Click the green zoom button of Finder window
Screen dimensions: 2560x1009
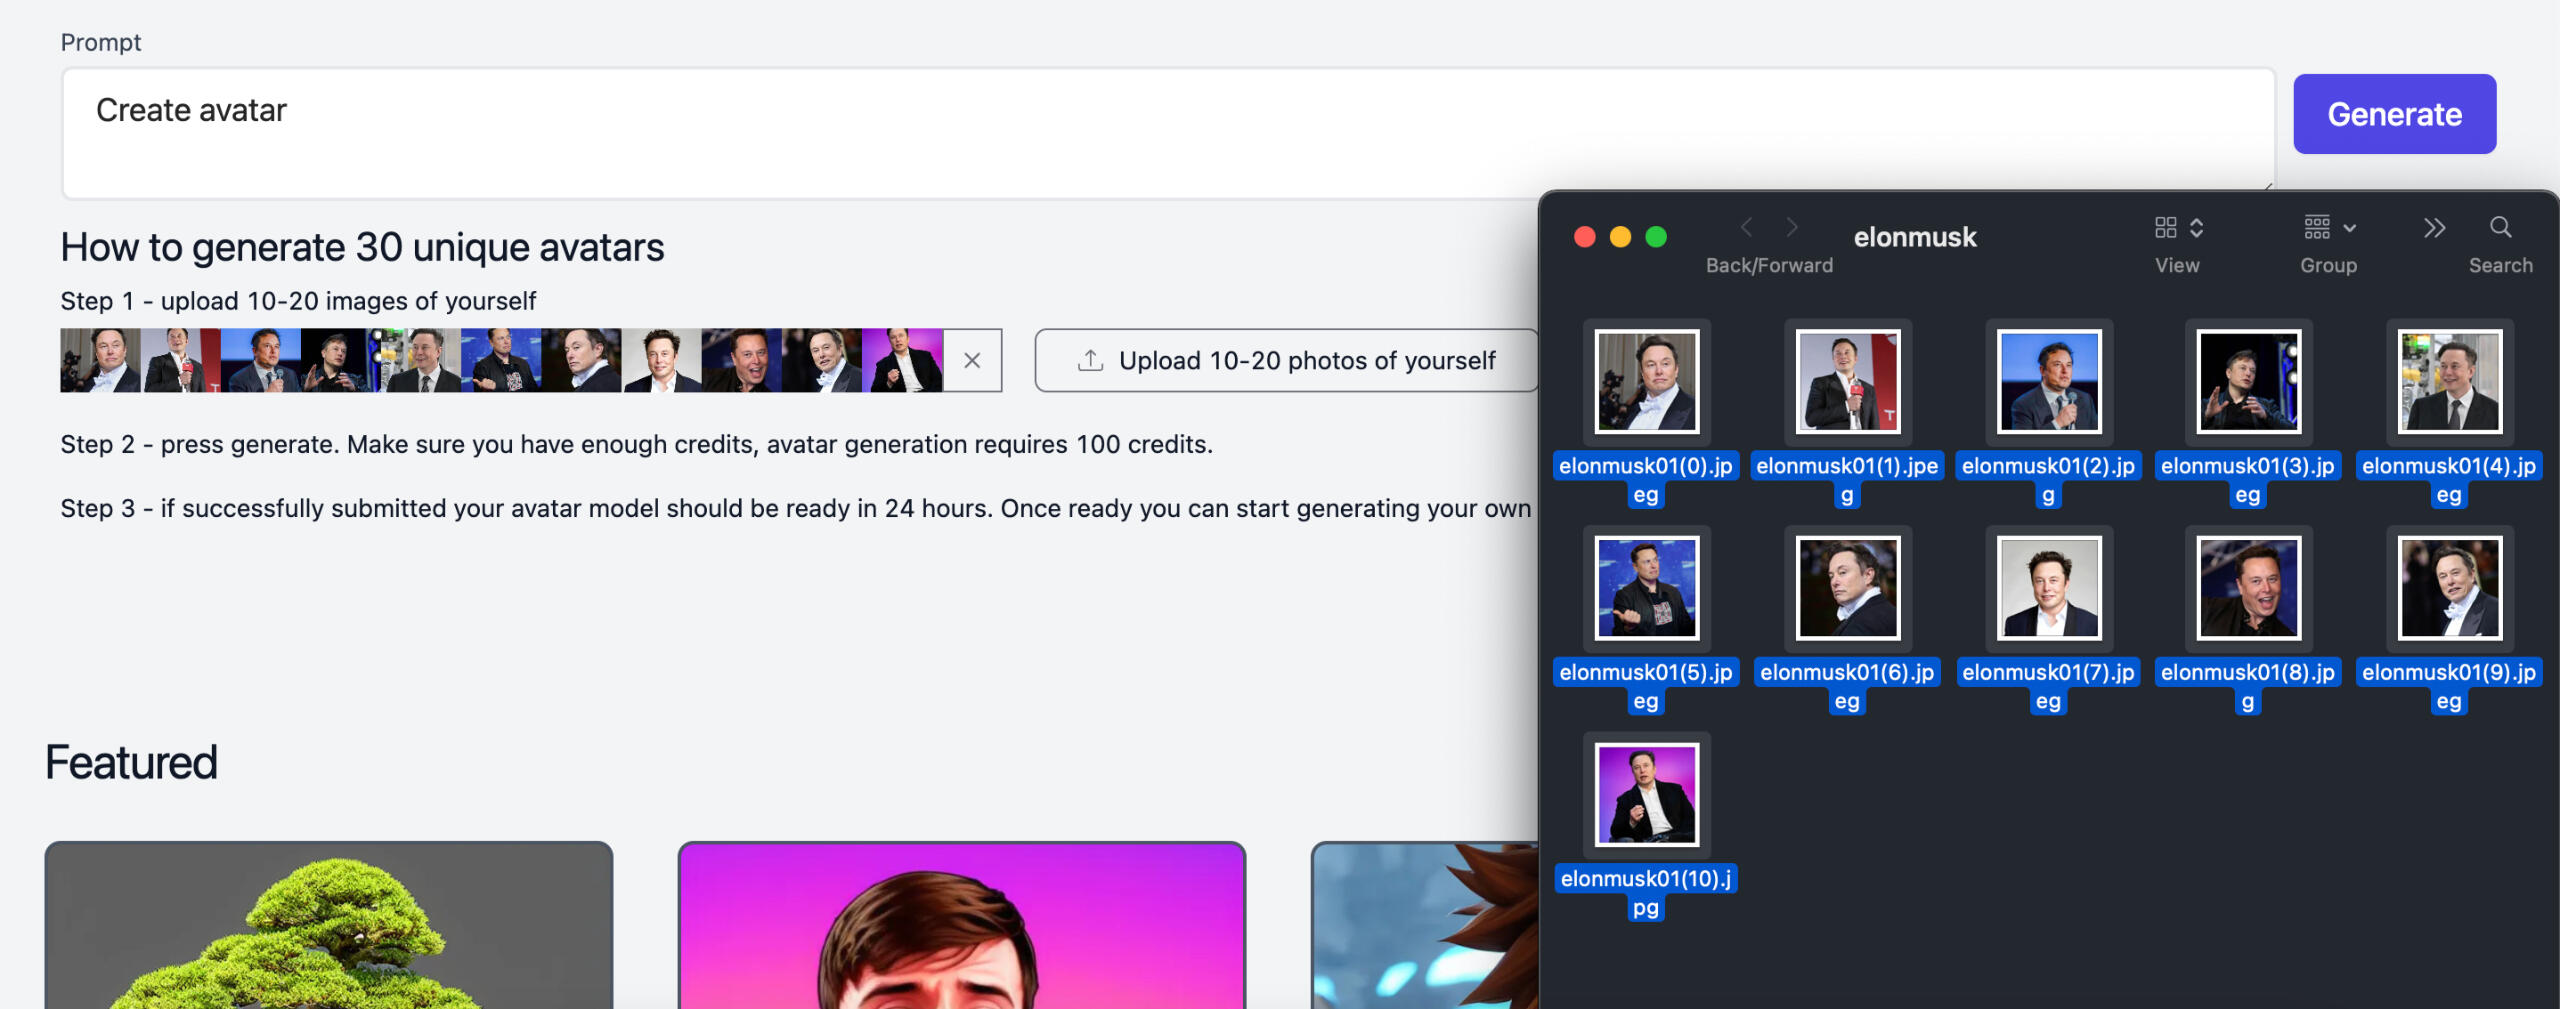1656,237
